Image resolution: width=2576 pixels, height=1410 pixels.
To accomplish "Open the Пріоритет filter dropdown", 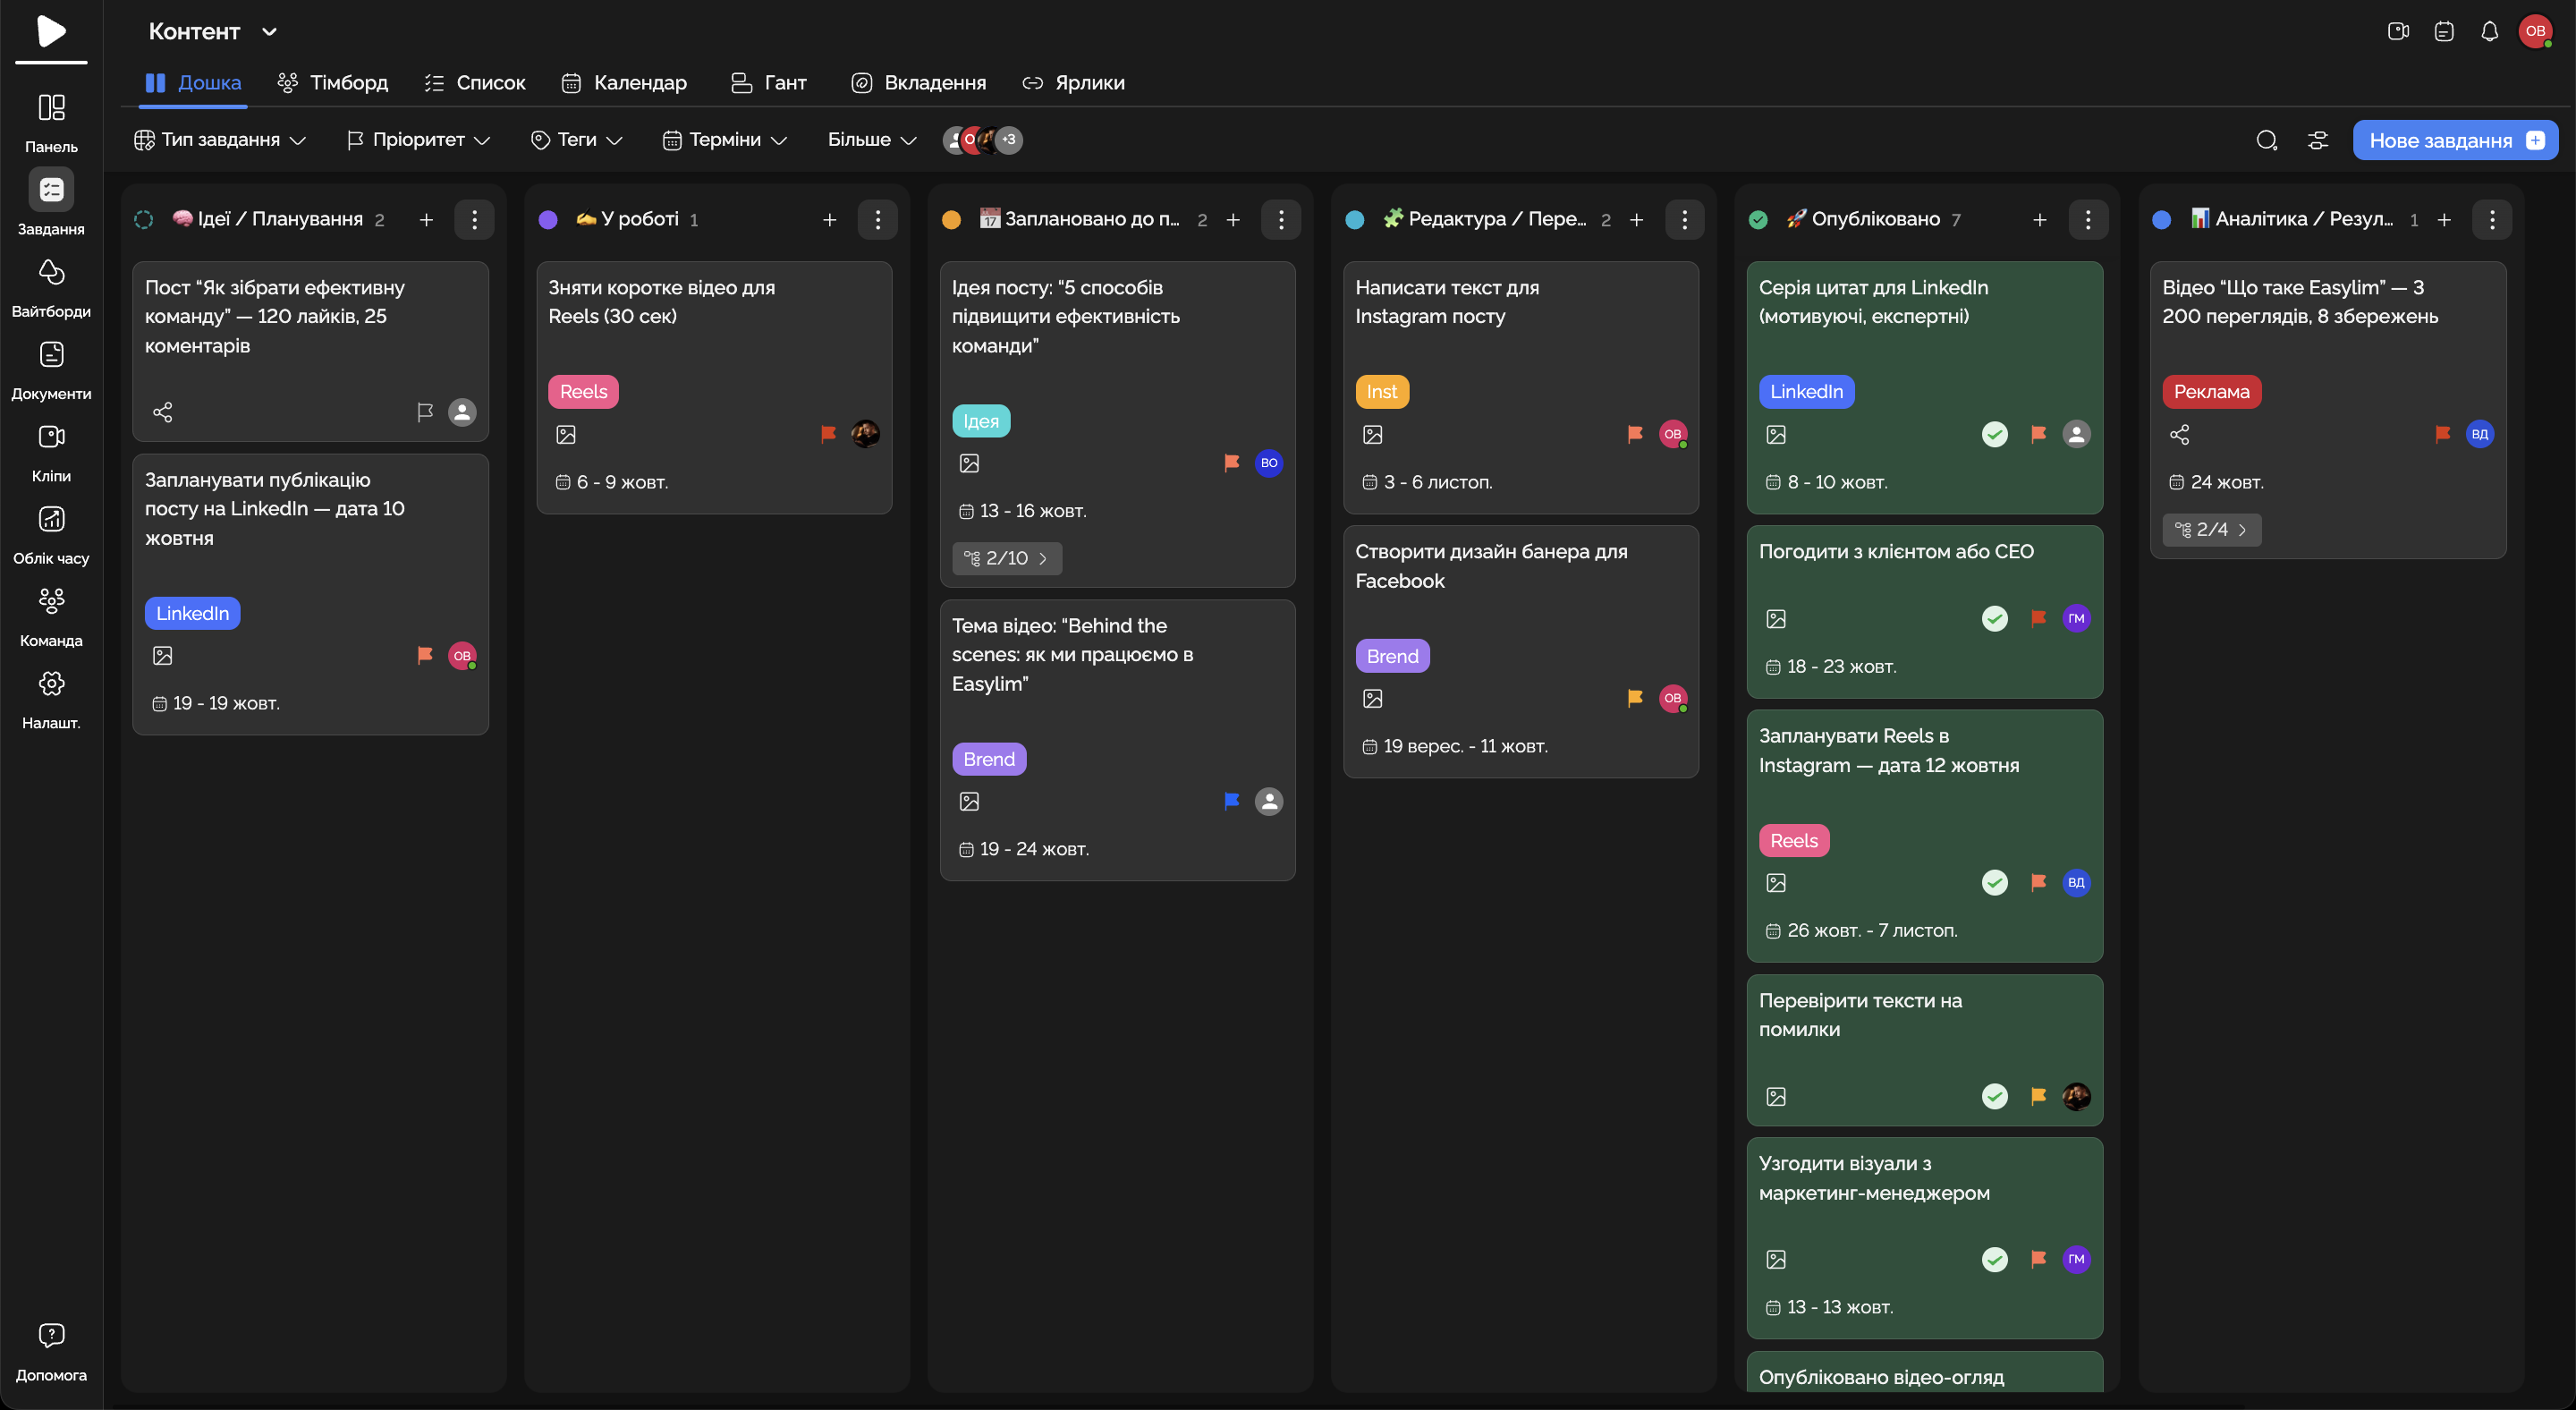I will point(418,140).
